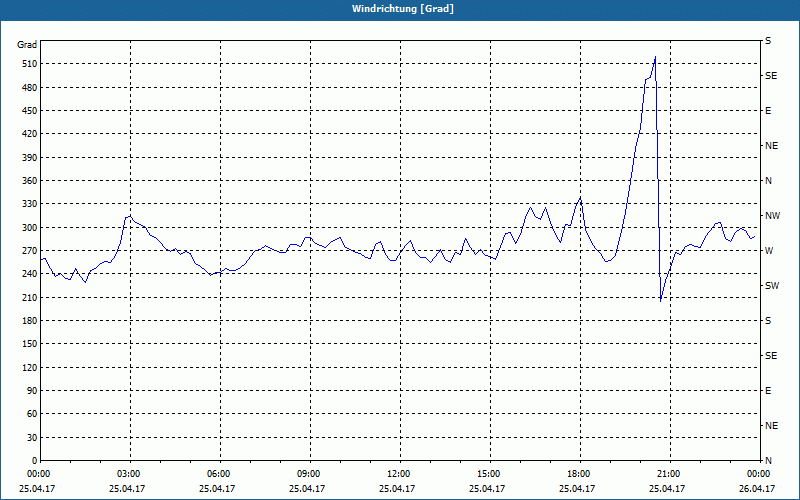The width and height of the screenshot is (800, 500).
Task: Pick the 18:00 time label
Action: pyautogui.click(x=578, y=474)
